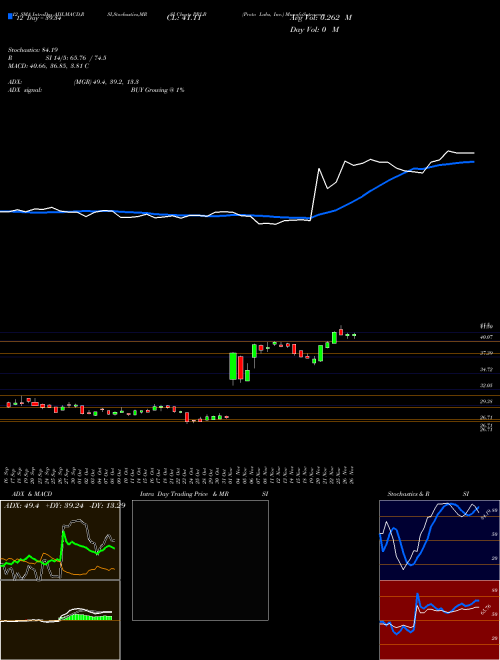The height and width of the screenshot is (660, 500).
Task: Click the 'MACD: 40.66, 36.85, 3.81 C' line
Action: coord(48,66)
